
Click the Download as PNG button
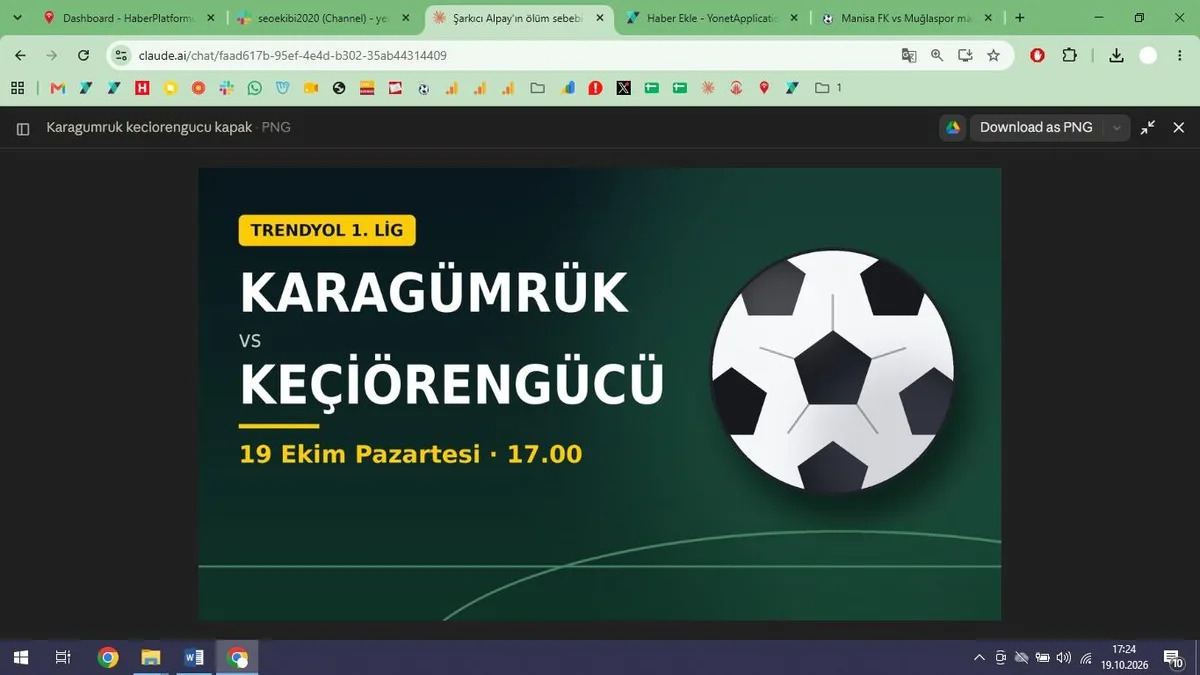(x=1036, y=127)
